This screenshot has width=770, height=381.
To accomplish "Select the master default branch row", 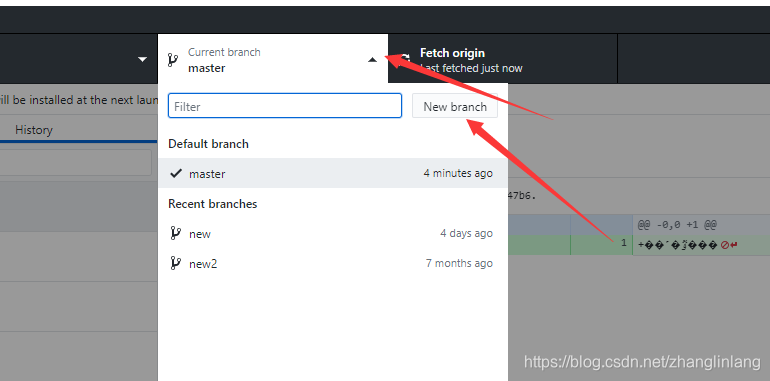I will (x=333, y=173).
